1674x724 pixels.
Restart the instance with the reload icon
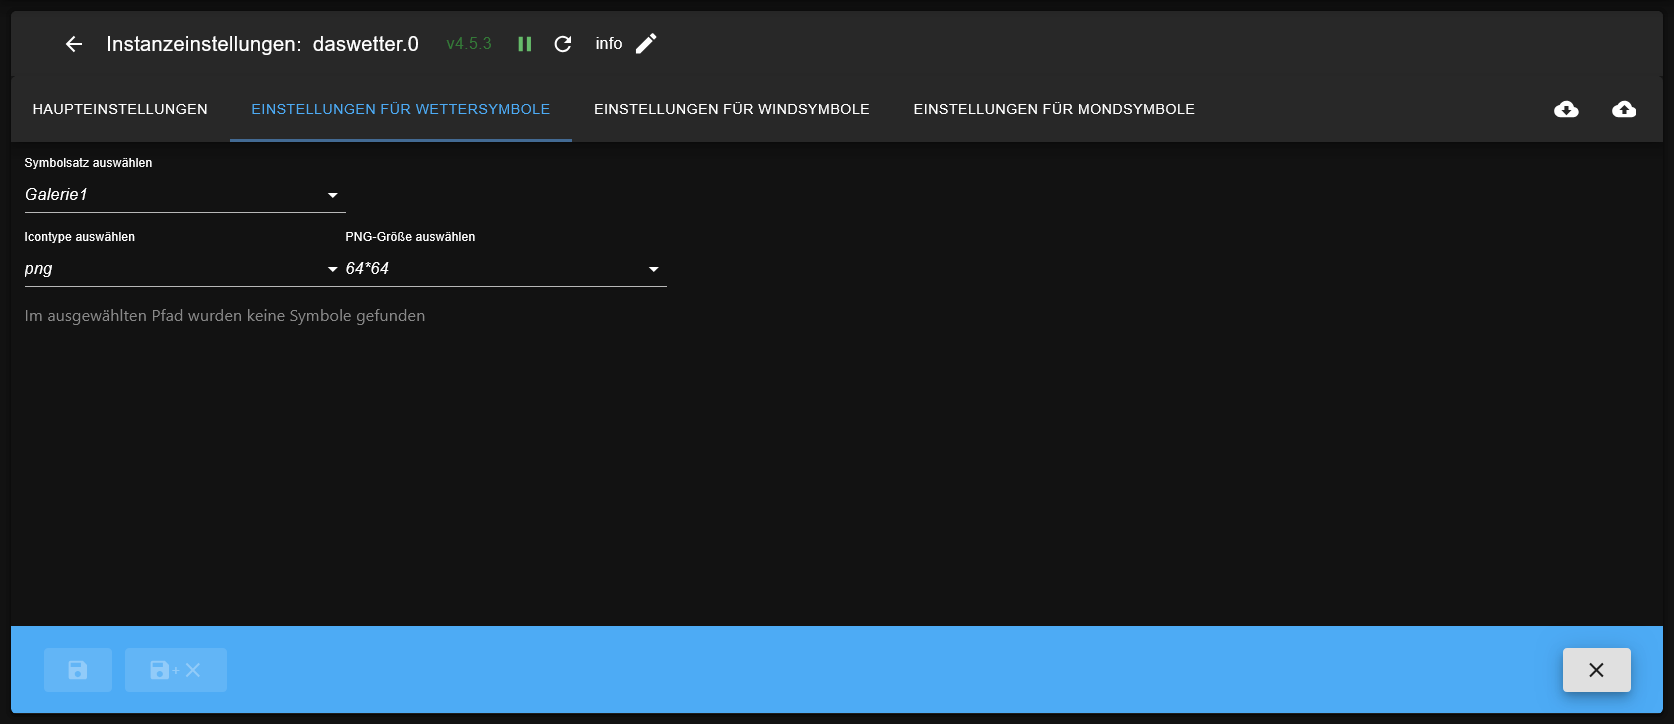point(563,44)
